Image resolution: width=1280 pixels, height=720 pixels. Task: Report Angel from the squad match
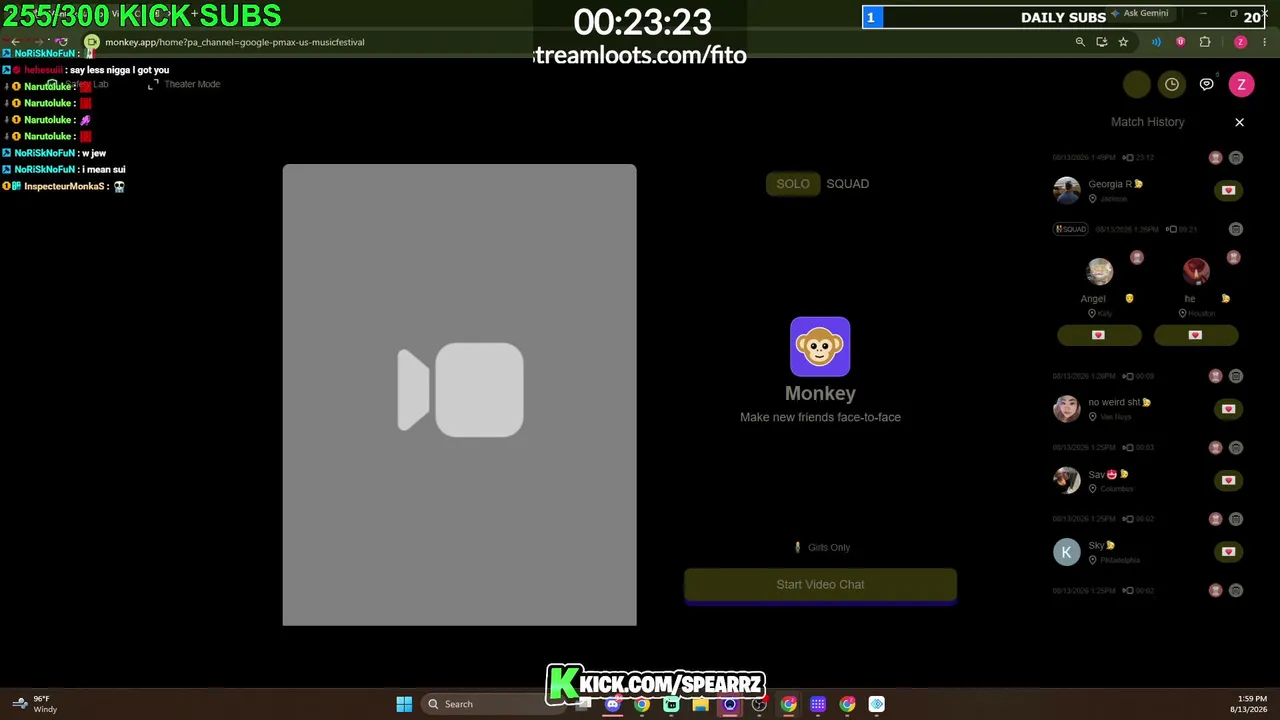(x=1137, y=258)
